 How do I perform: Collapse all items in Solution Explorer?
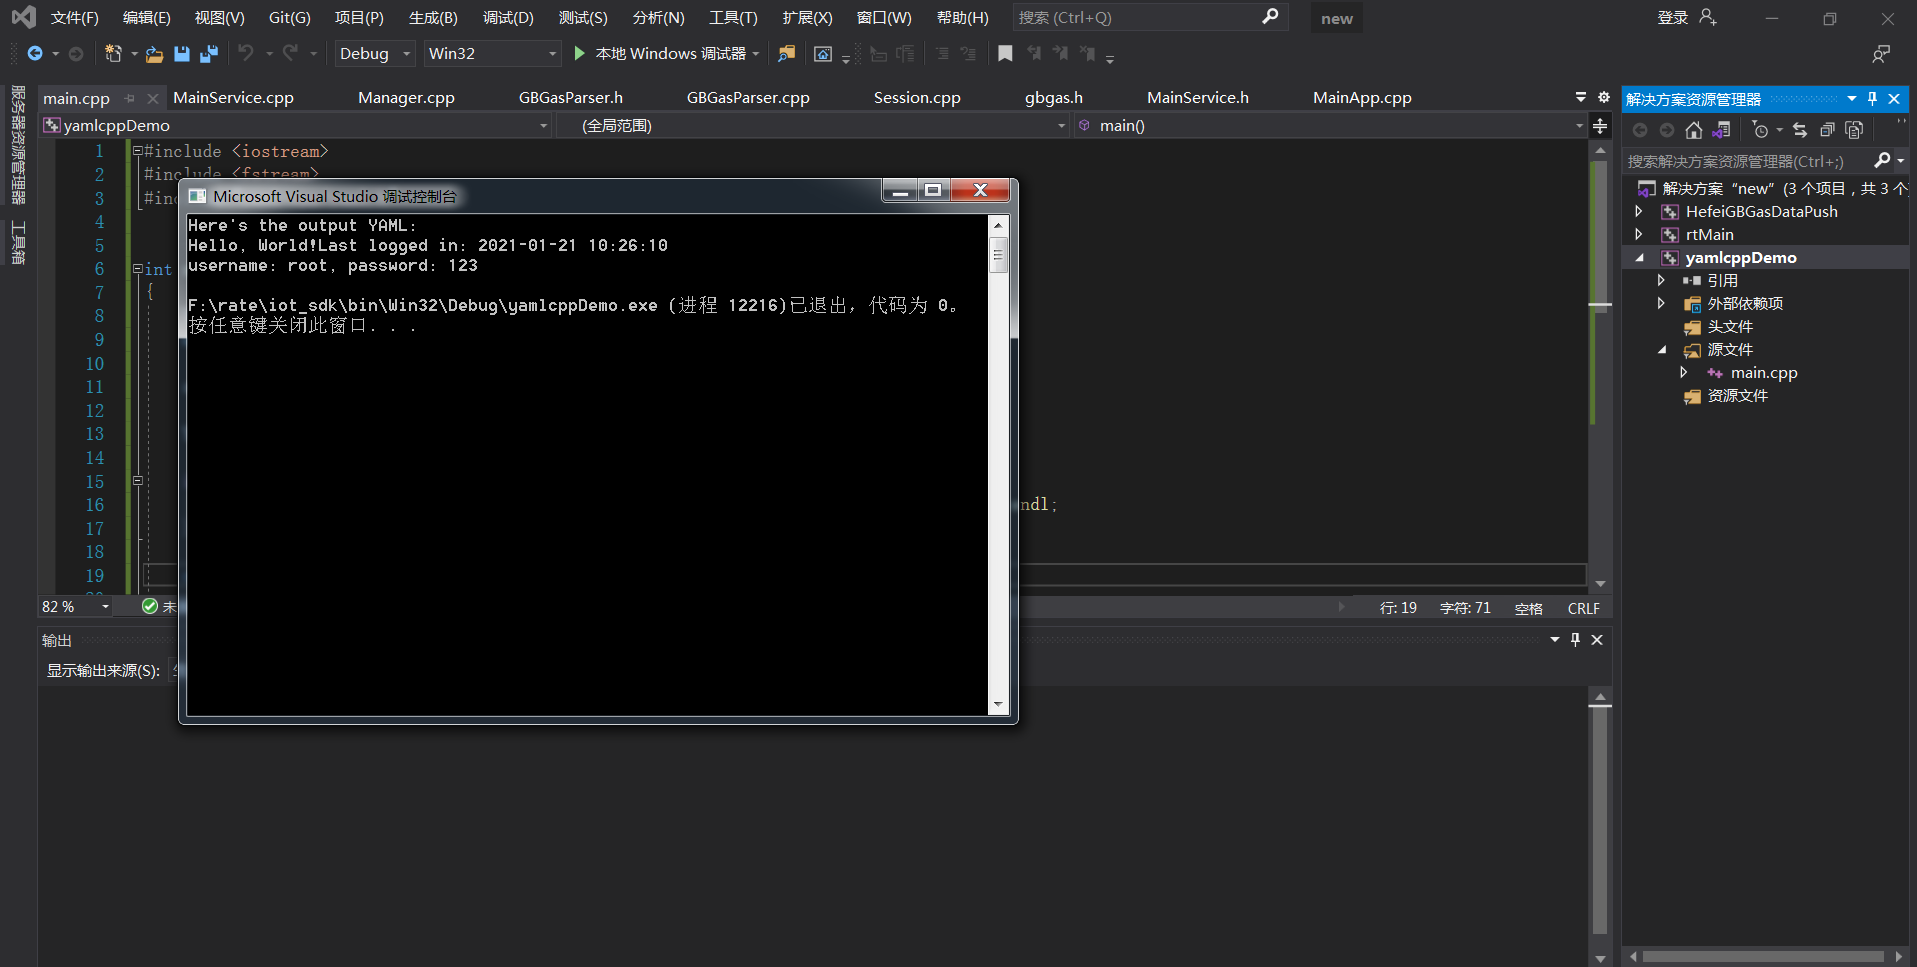1827,130
